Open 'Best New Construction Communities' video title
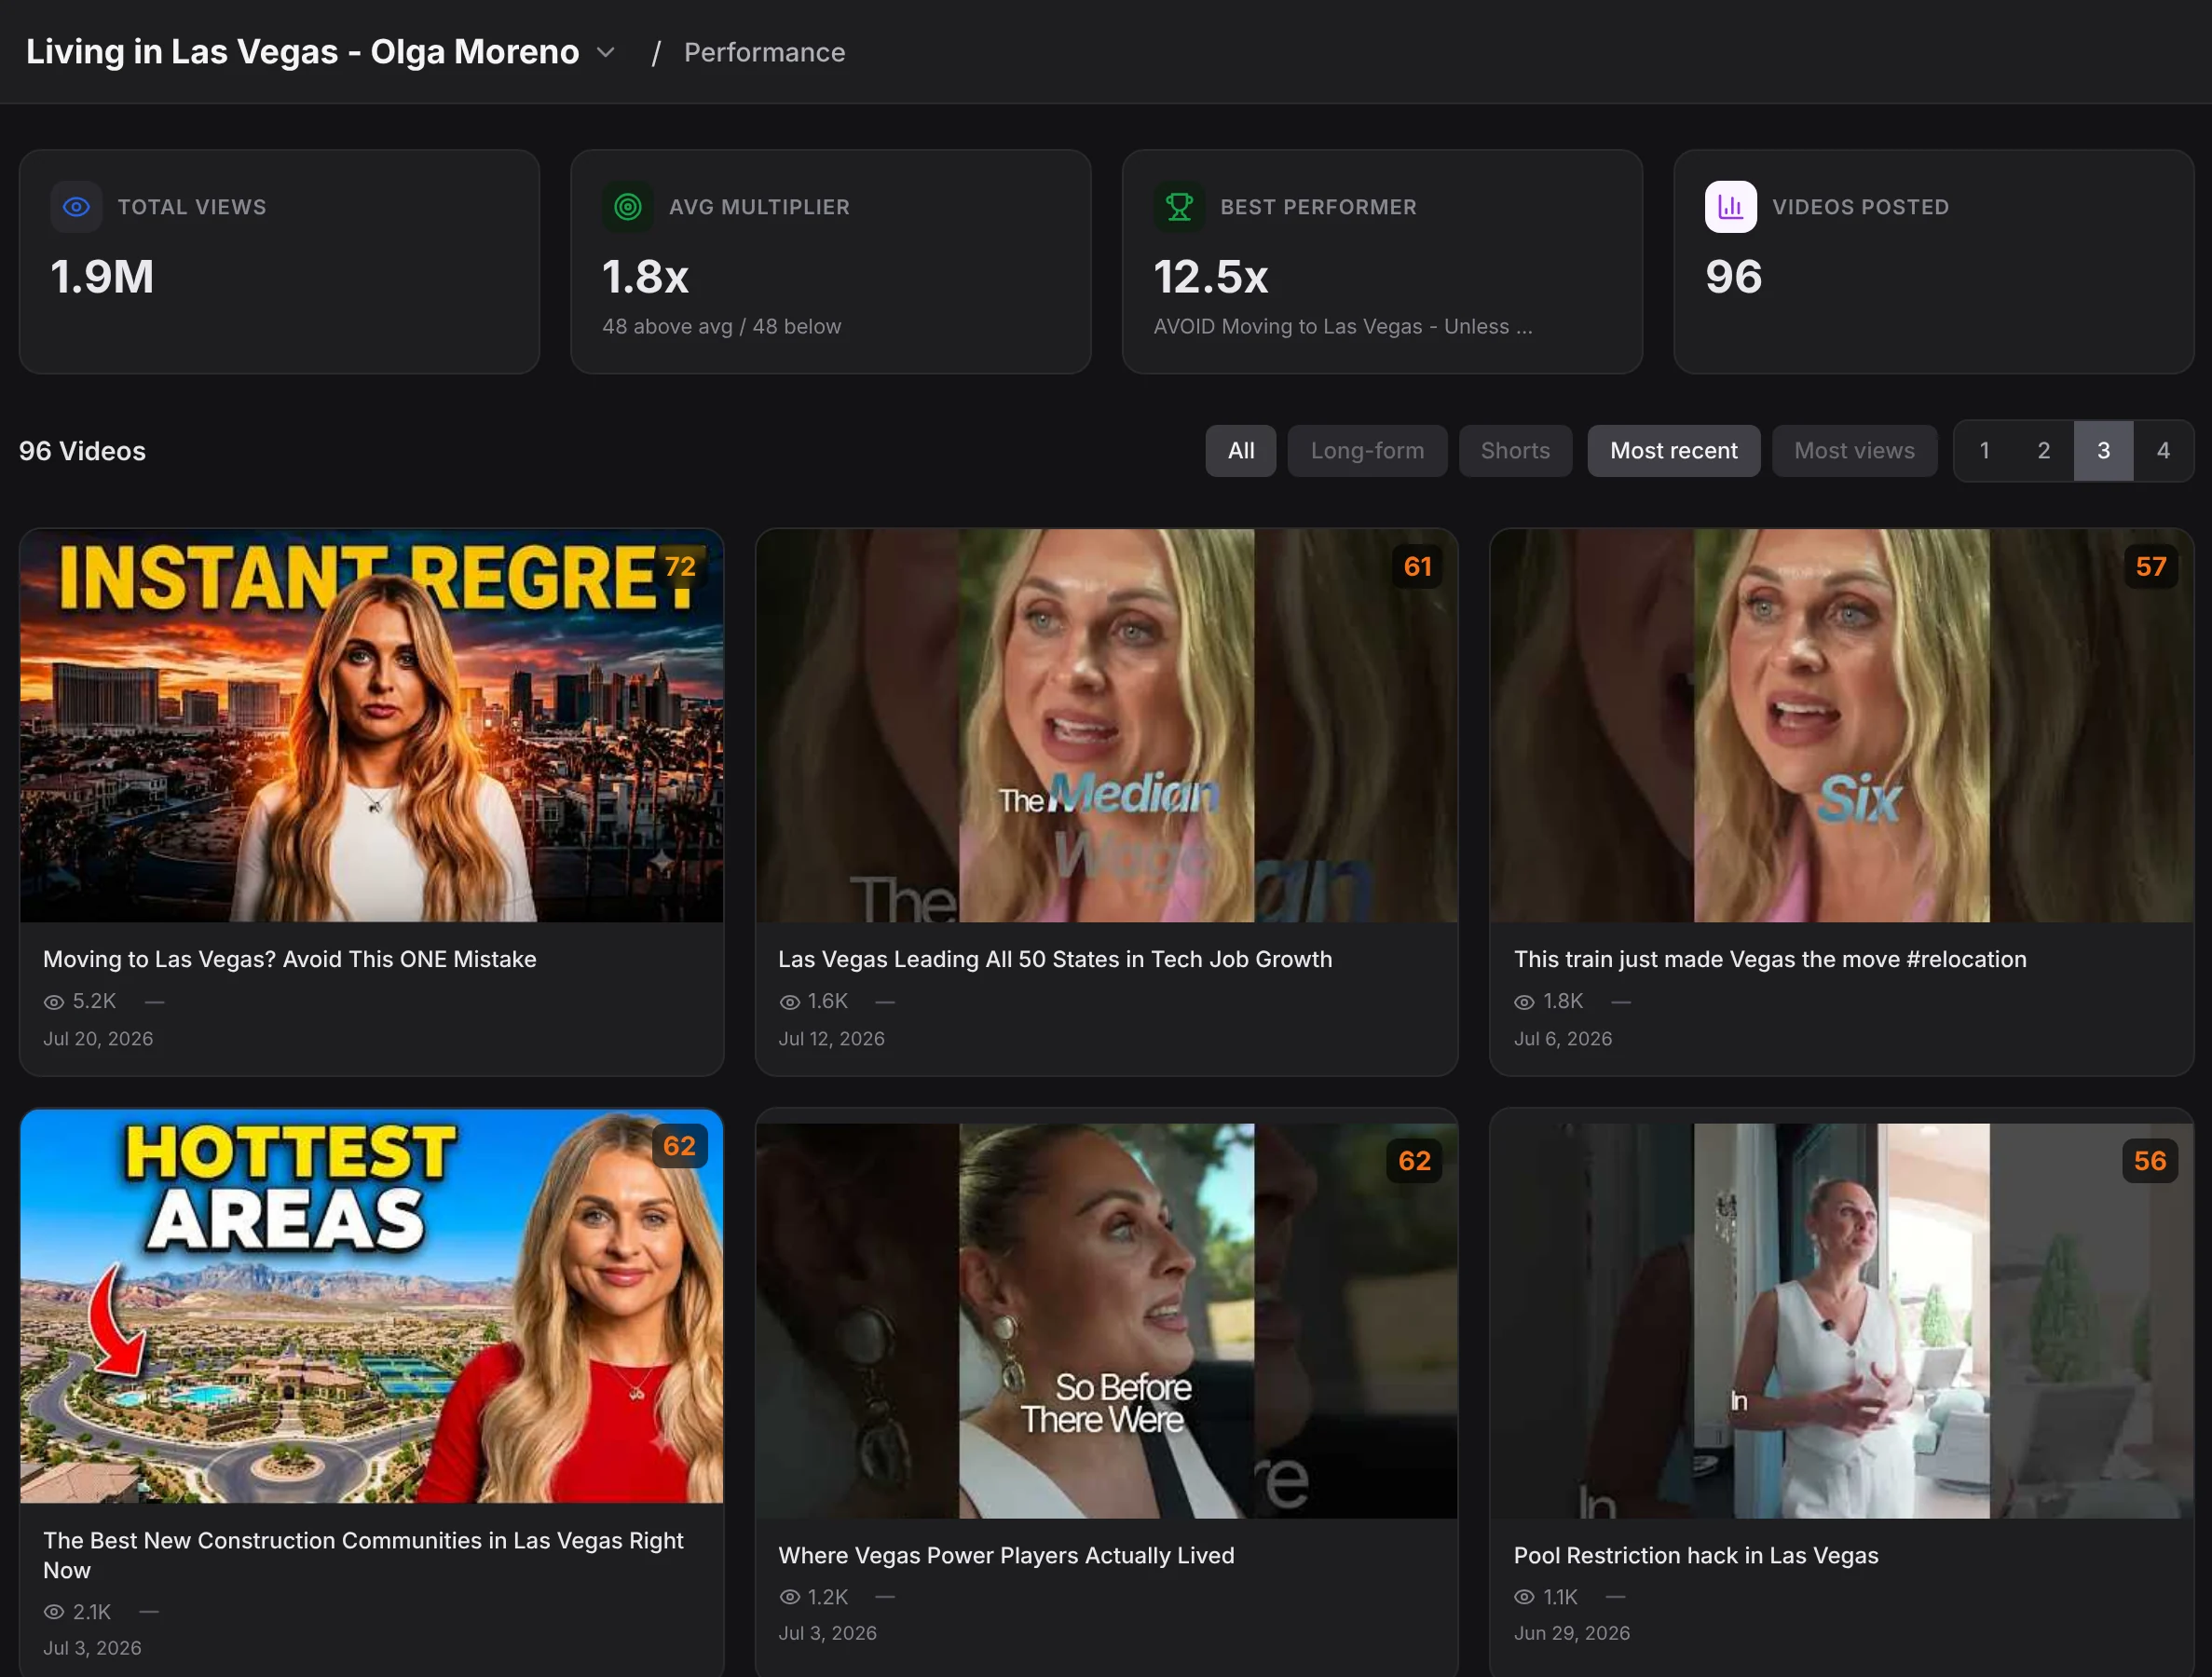Image resolution: width=2212 pixels, height=1677 pixels. click(363, 1555)
